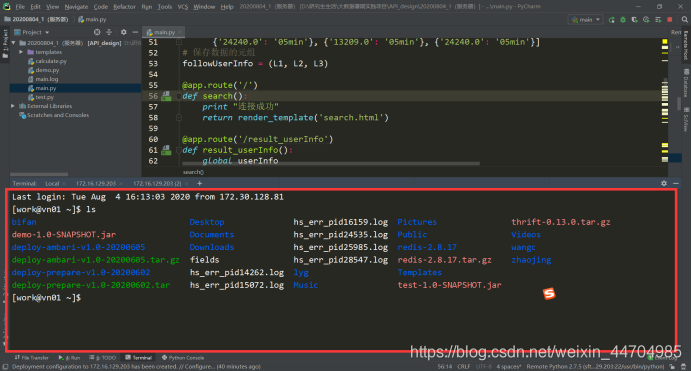Click UTF-8 encoding in status bar
The image size is (692, 371).
(484, 367)
